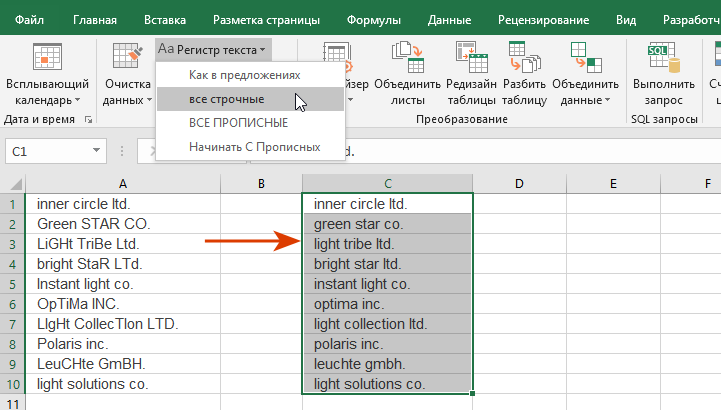Select column A header
Viewport: 721px width, 410px height.
click(123, 184)
